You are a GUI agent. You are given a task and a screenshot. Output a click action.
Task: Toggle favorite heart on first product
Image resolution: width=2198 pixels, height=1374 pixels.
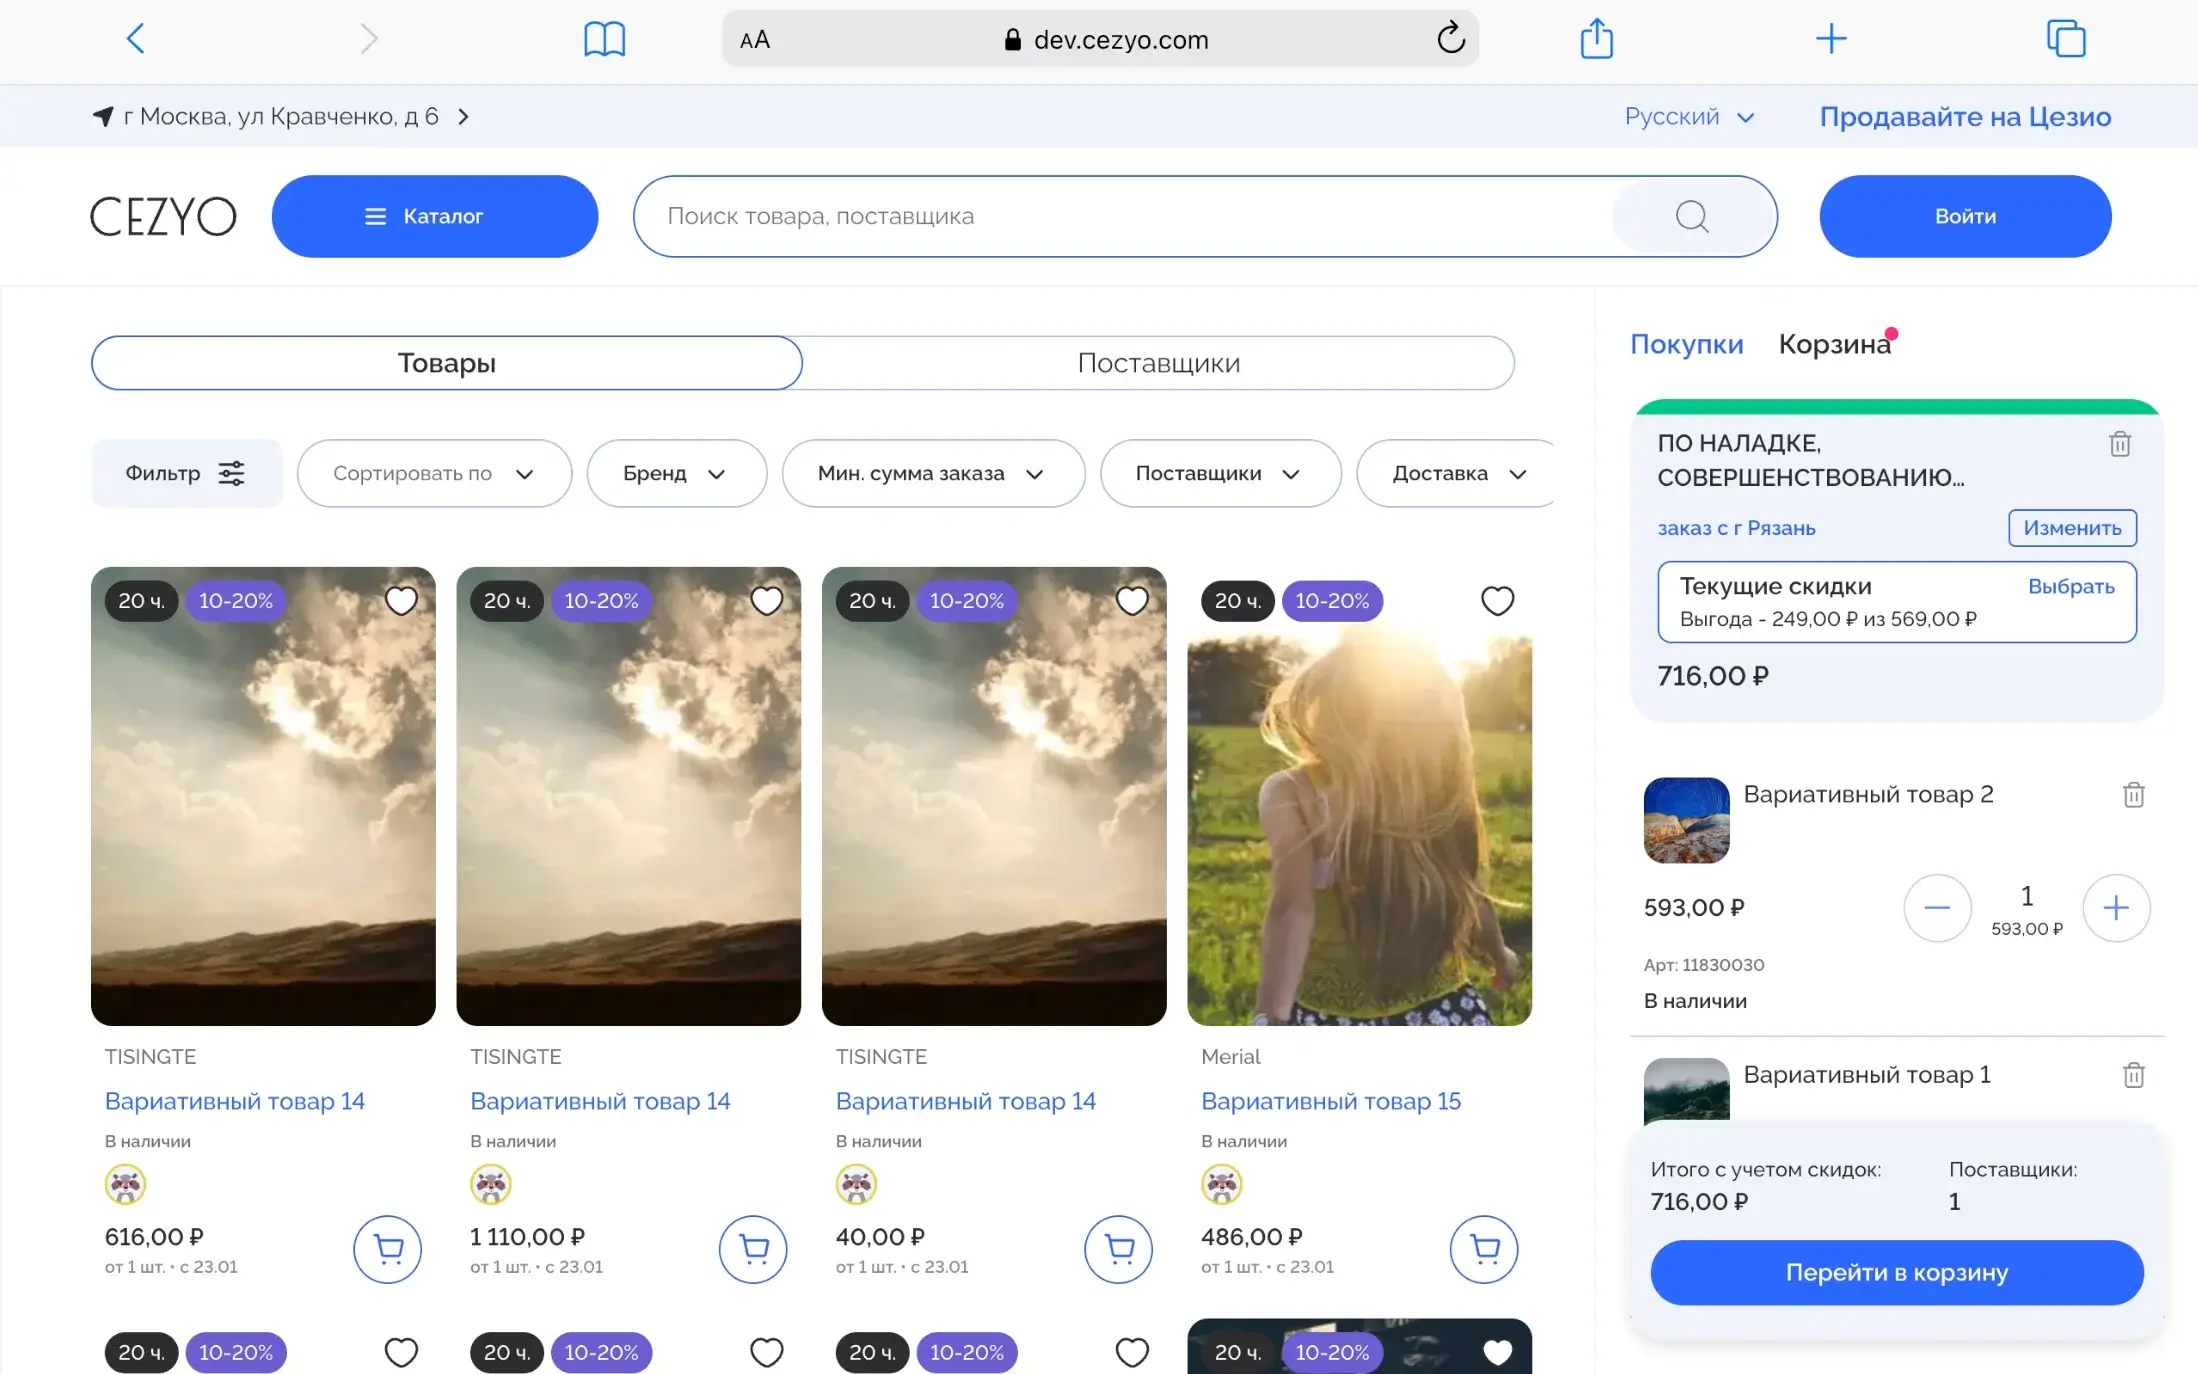click(401, 601)
